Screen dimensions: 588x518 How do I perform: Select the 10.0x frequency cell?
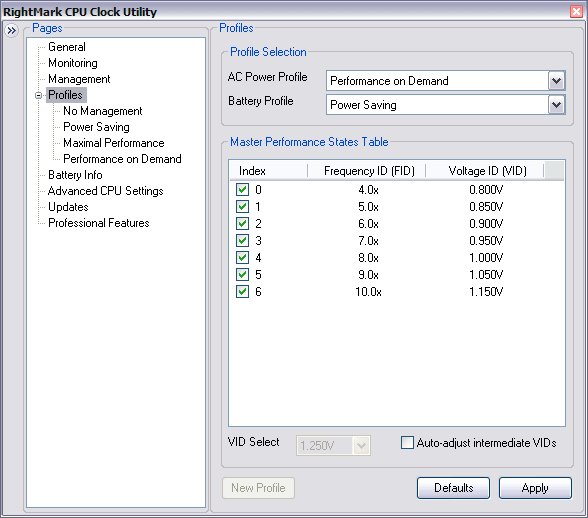(368, 292)
